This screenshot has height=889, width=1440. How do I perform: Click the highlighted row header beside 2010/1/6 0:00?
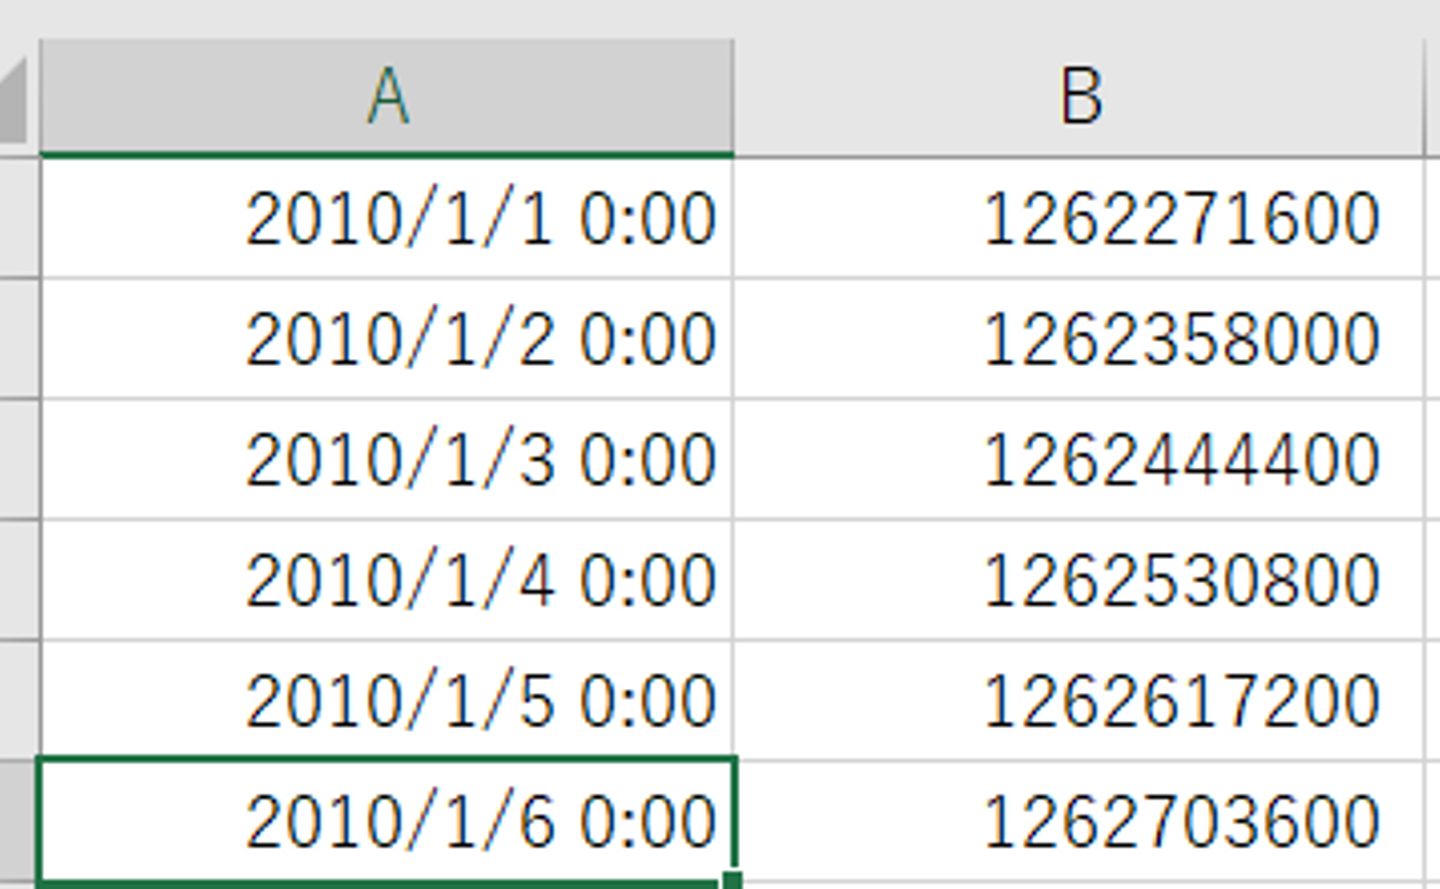[18, 821]
